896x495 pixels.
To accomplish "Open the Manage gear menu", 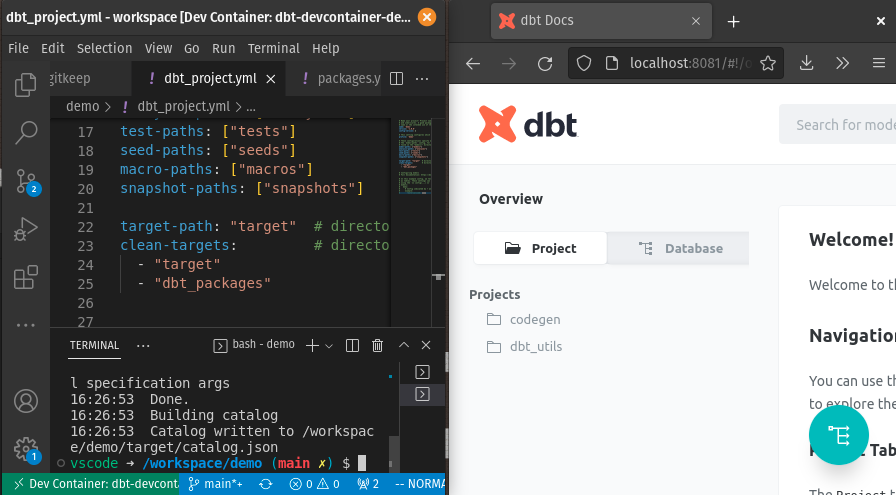I will point(26,450).
